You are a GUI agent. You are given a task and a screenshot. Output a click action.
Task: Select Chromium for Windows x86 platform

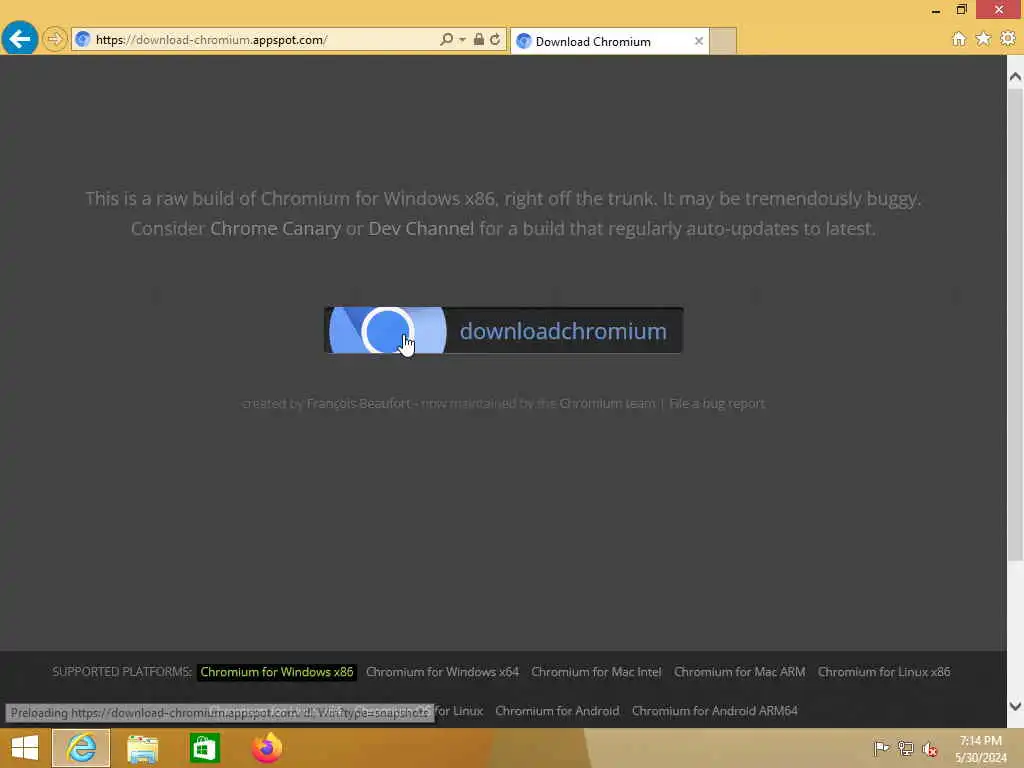[x=277, y=672]
